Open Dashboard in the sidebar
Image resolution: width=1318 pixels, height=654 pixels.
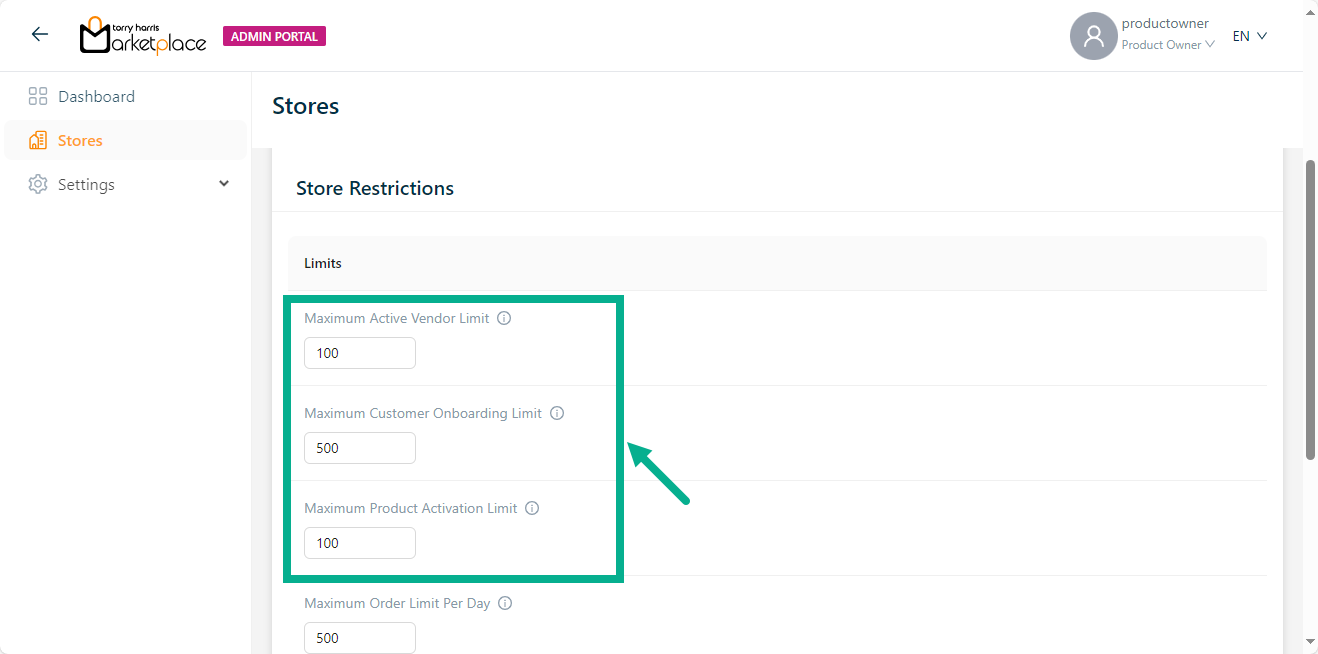click(96, 97)
